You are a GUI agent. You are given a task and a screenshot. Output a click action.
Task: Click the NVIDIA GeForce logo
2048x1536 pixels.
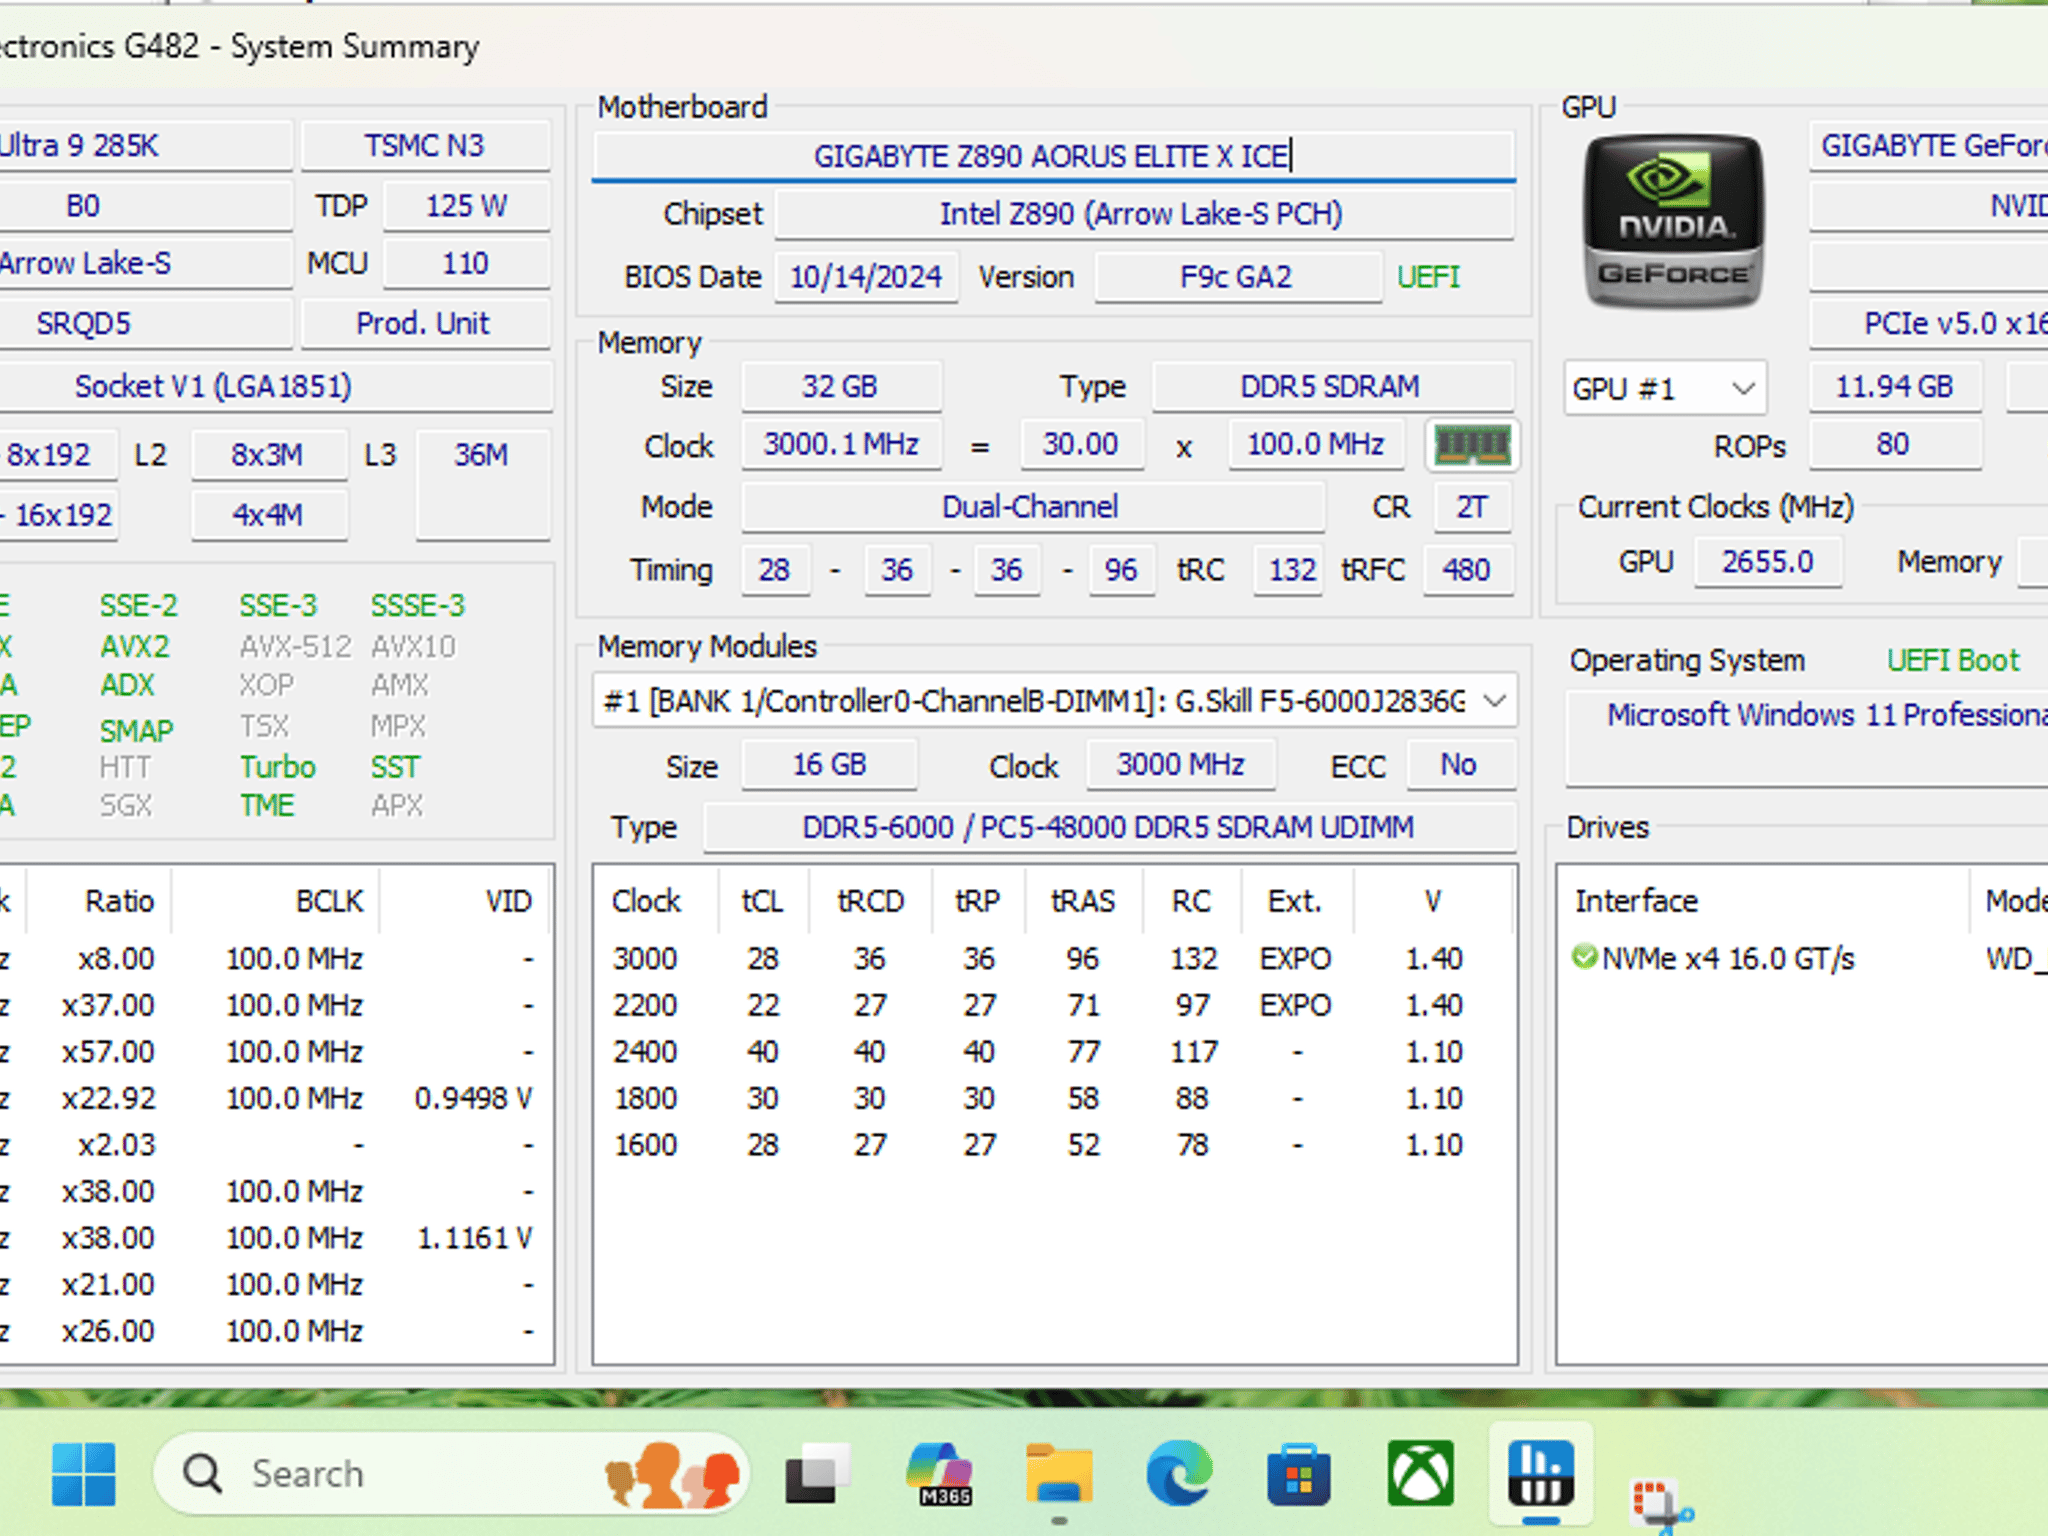point(1673,221)
